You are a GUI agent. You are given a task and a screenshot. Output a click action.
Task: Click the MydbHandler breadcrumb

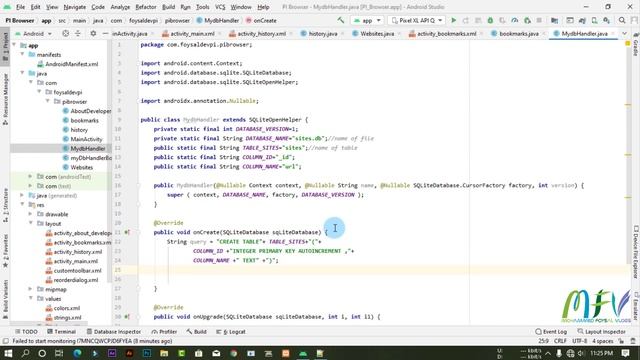point(218,20)
